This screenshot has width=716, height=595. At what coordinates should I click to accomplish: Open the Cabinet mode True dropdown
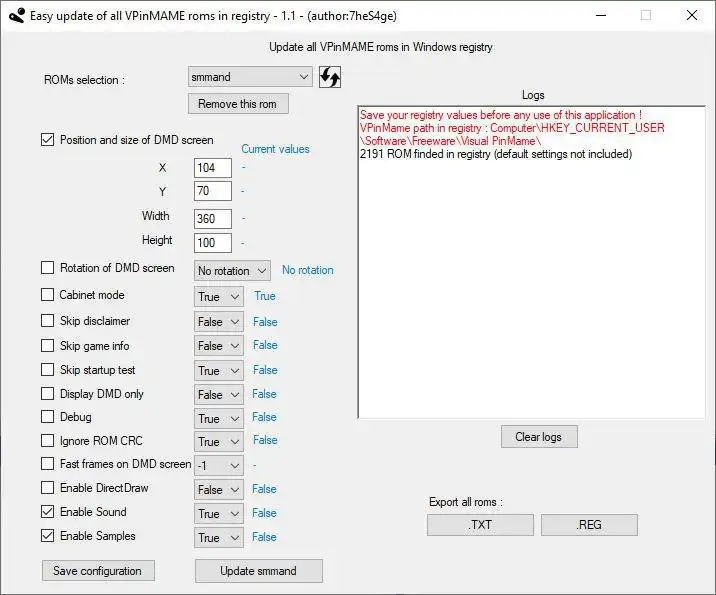click(219, 296)
